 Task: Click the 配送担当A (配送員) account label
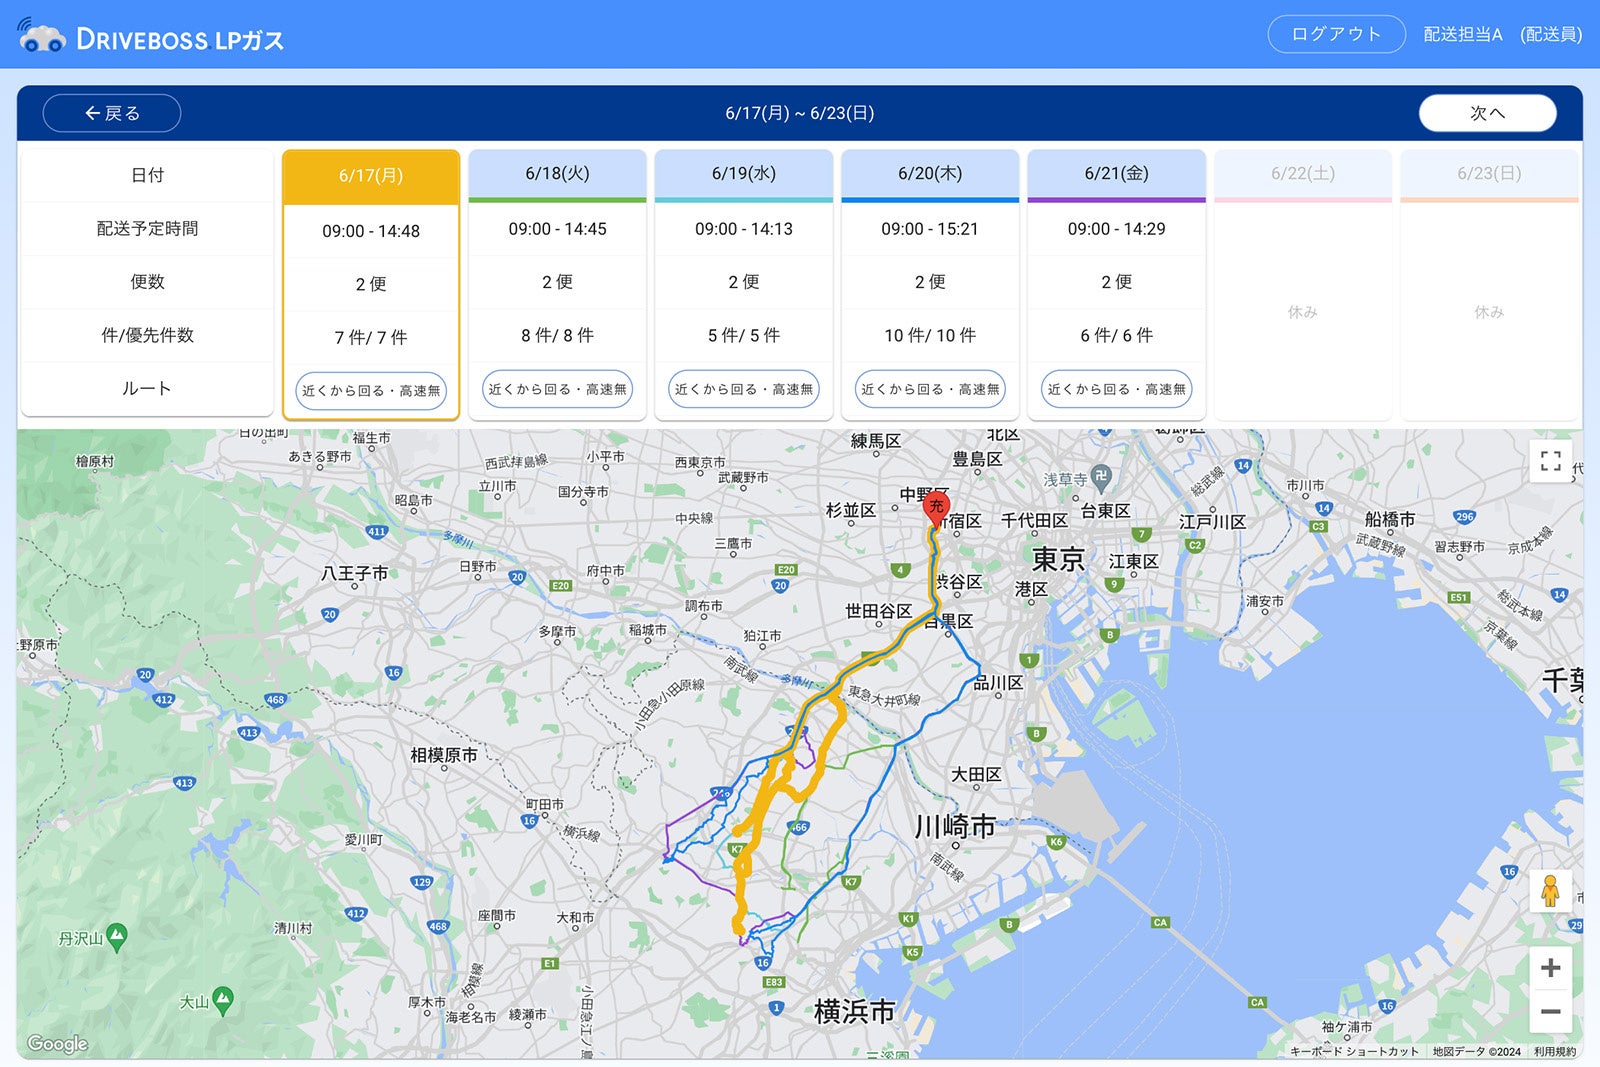1499,33
